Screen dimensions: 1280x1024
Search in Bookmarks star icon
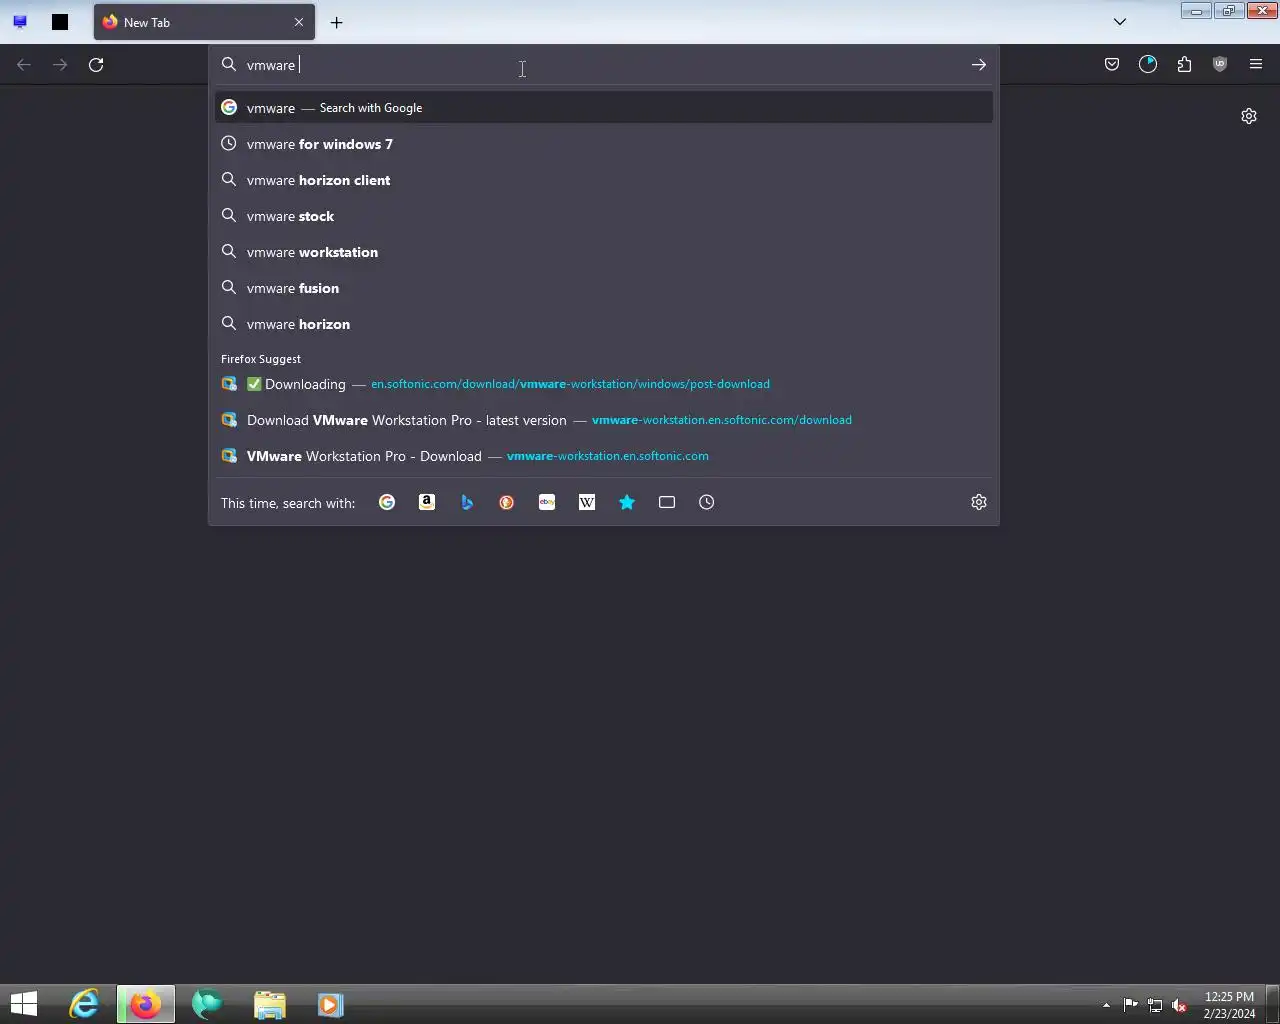pos(627,503)
